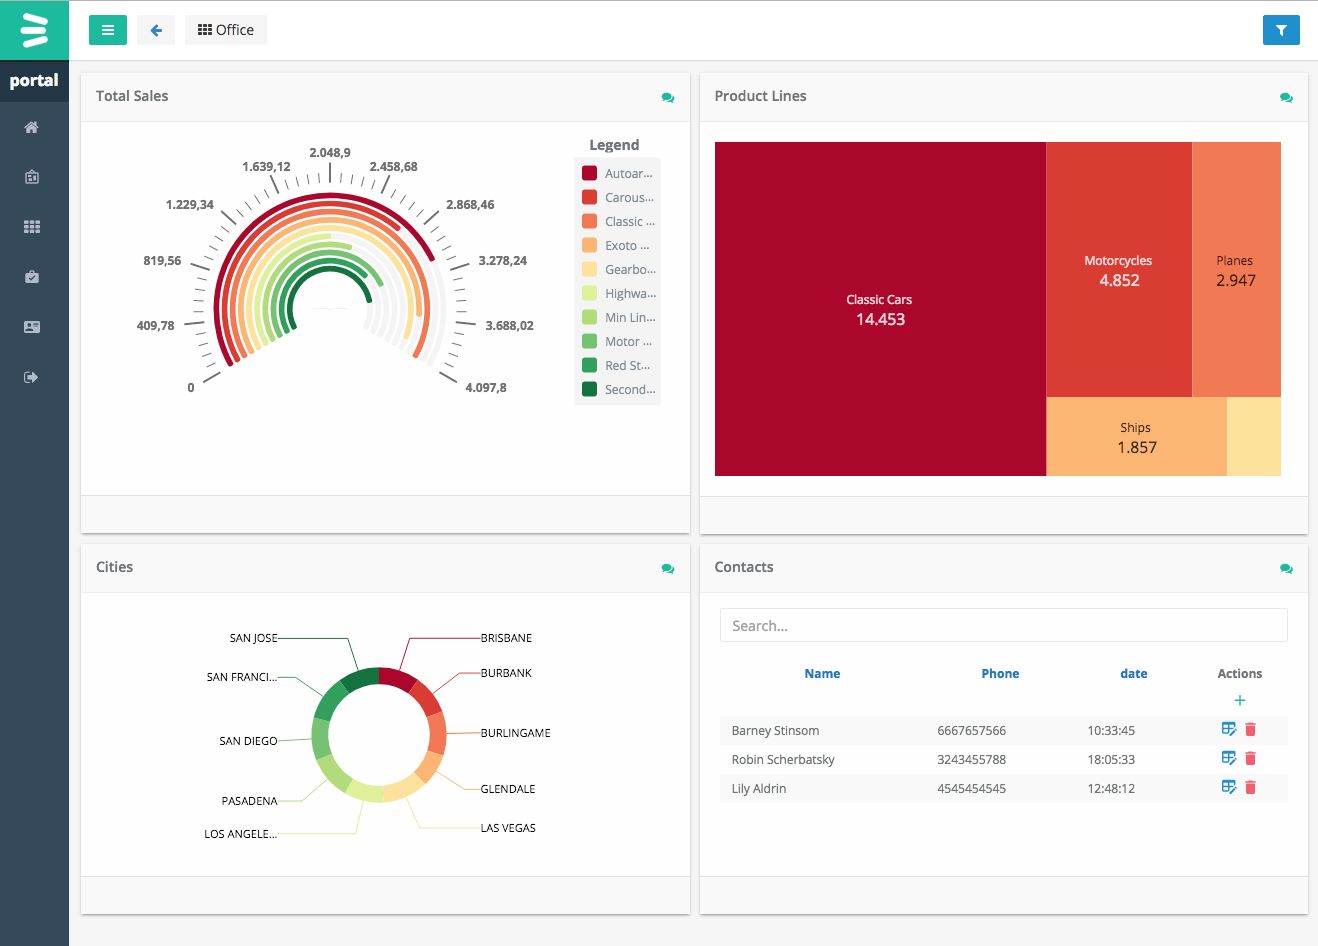
Task: Sort contacts by the Name column
Action: (822, 673)
